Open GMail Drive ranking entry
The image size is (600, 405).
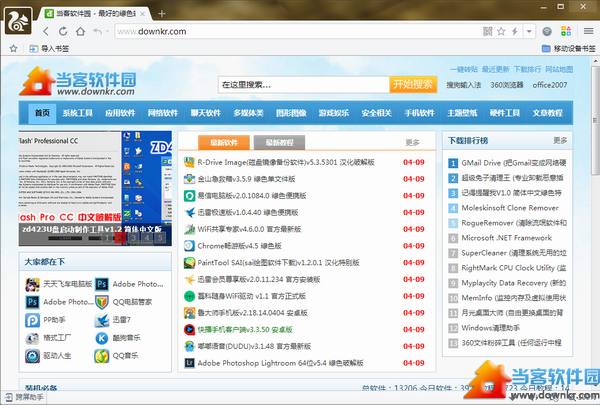(x=514, y=163)
